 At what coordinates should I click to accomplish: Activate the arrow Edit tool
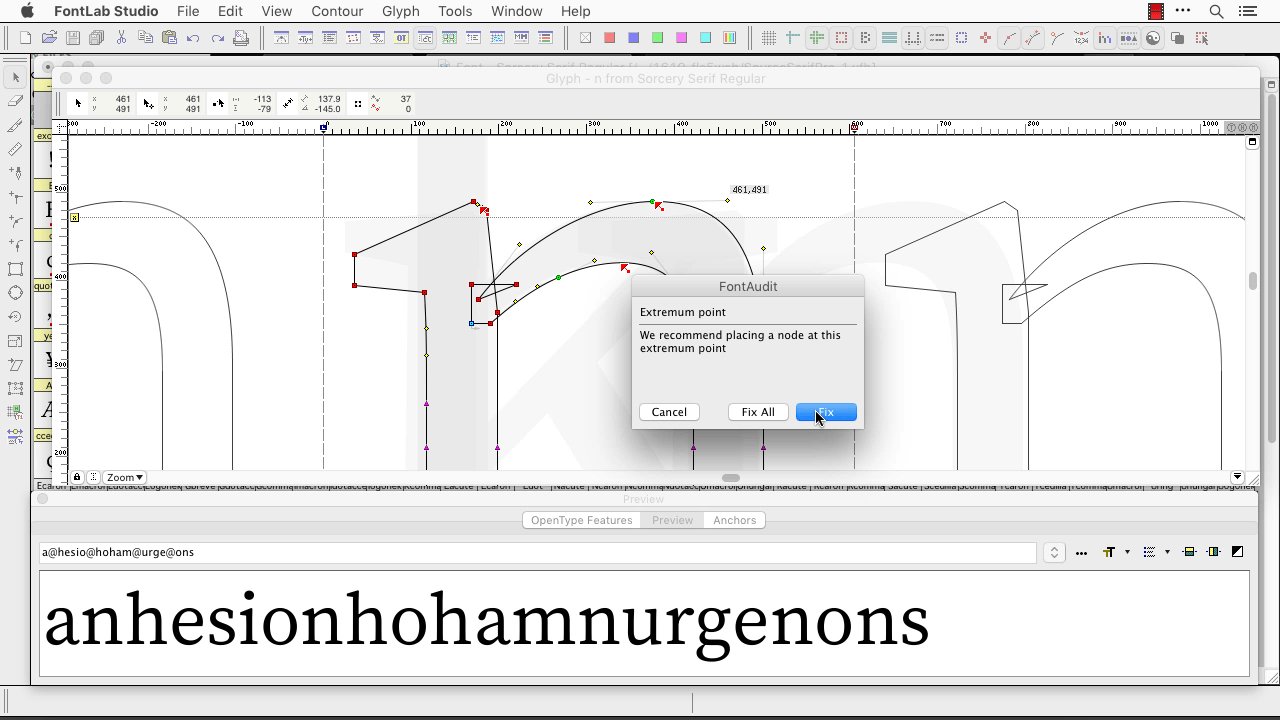click(15, 77)
